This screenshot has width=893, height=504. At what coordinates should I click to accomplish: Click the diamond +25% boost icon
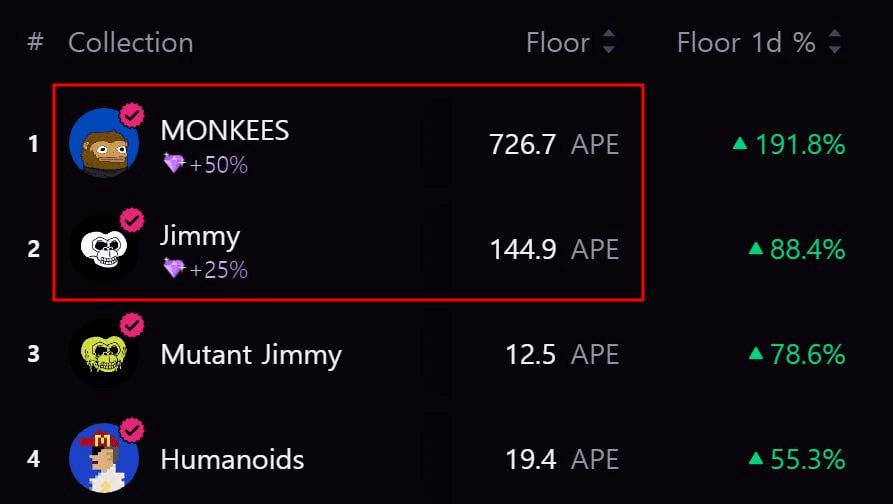174,269
